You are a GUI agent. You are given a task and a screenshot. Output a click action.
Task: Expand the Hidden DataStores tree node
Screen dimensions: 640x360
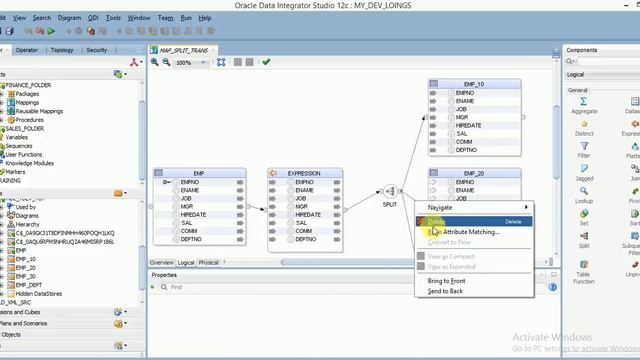(x=2, y=293)
